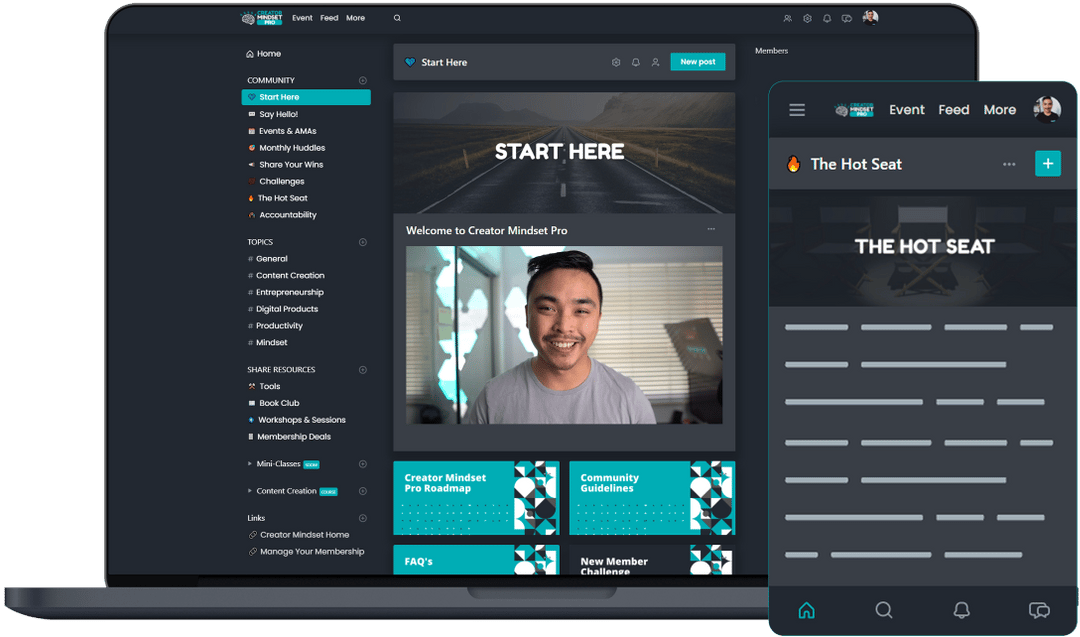The height and width of the screenshot is (637, 1080).
Task: Open the Manage Your Membership link
Action: (311, 552)
